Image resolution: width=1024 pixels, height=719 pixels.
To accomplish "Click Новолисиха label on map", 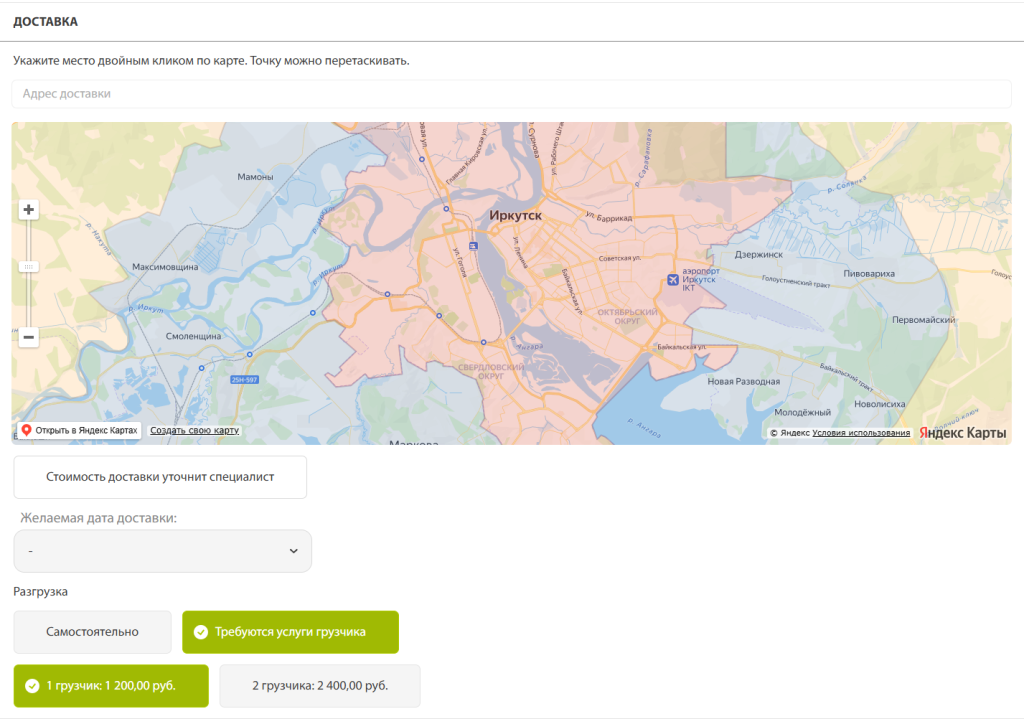I will [880, 404].
